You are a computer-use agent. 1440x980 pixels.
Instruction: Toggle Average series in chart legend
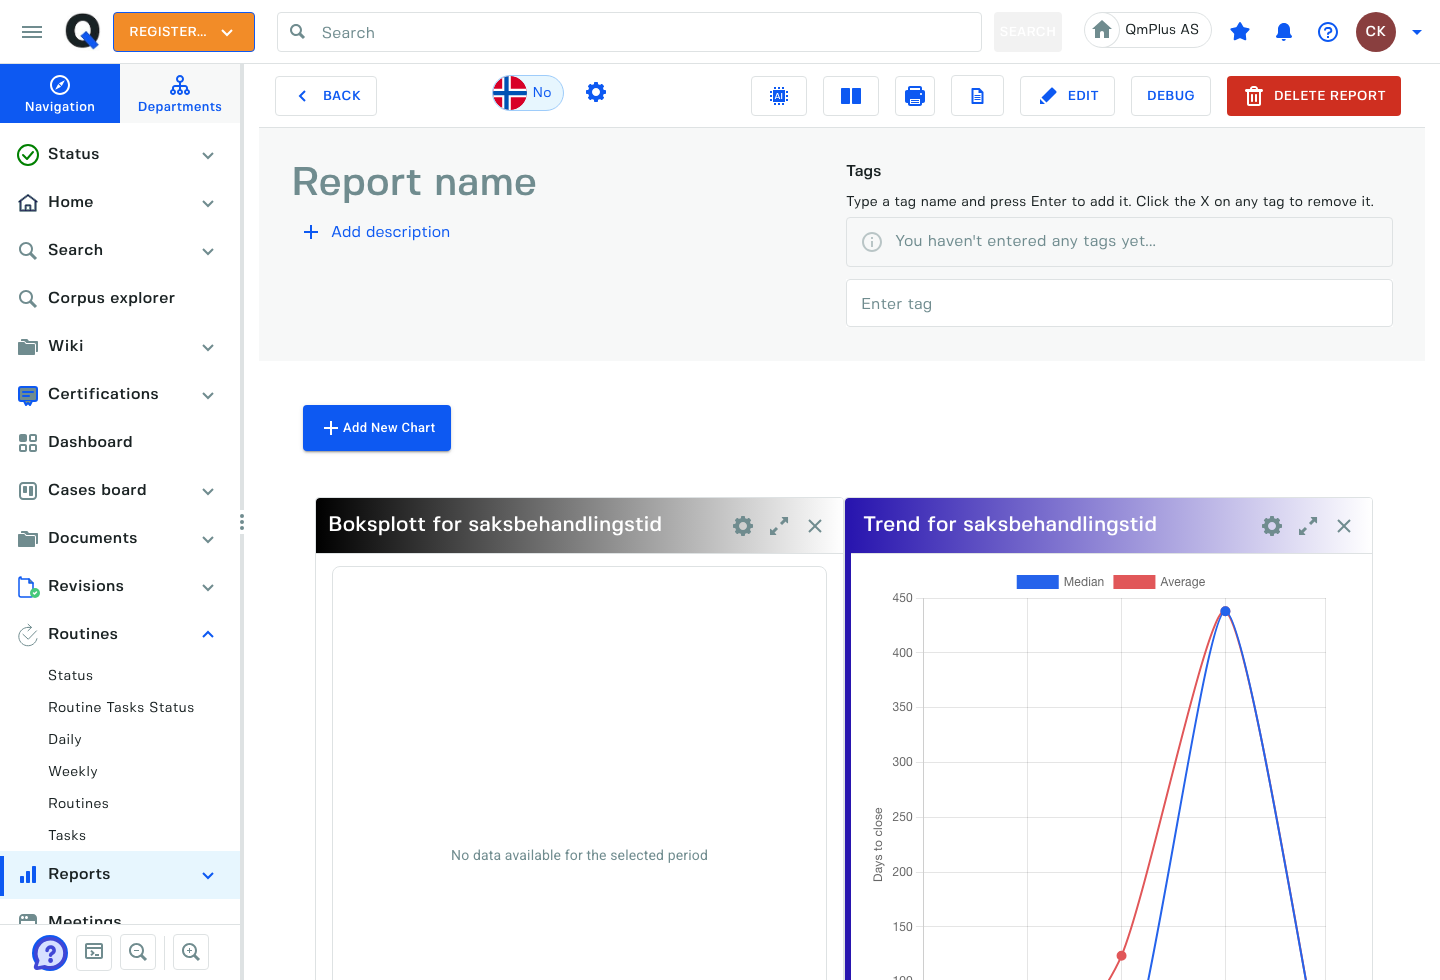(x=1159, y=582)
